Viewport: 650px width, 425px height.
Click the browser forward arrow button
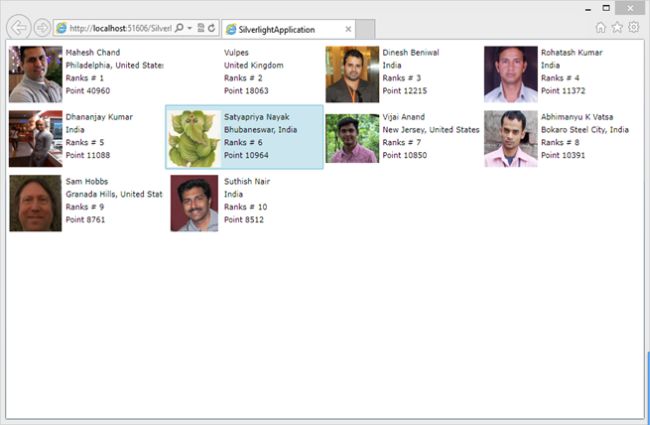pos(42,28)
